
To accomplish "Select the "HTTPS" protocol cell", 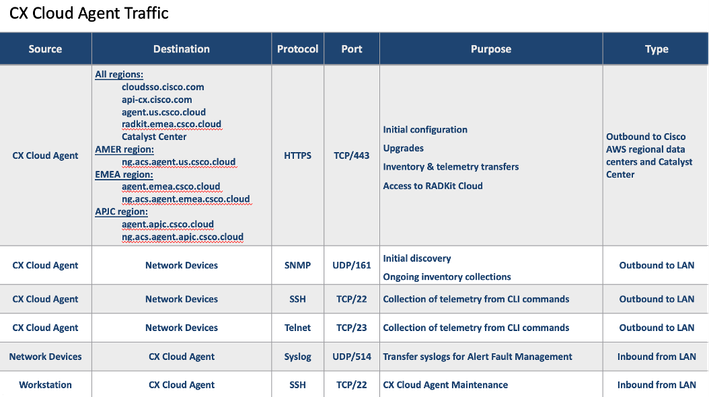I will (x=298, y=156).
